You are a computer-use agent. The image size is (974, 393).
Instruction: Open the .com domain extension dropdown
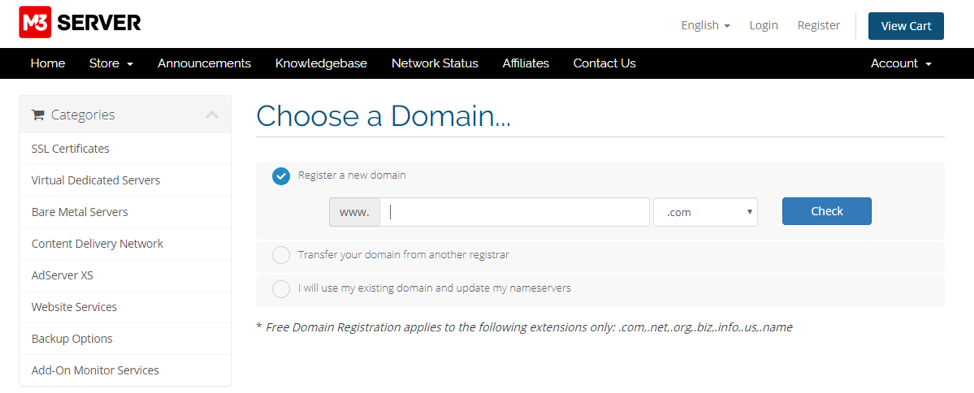click(x=706, y=212)
